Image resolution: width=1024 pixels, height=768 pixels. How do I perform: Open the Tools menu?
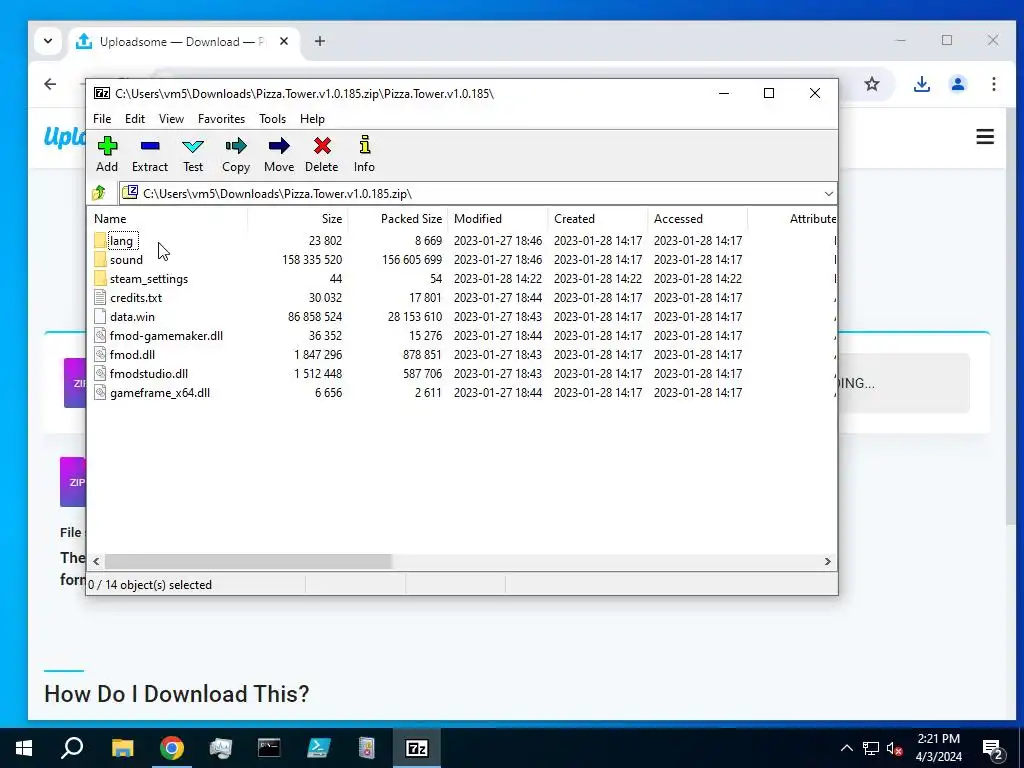tap(272, 119)
